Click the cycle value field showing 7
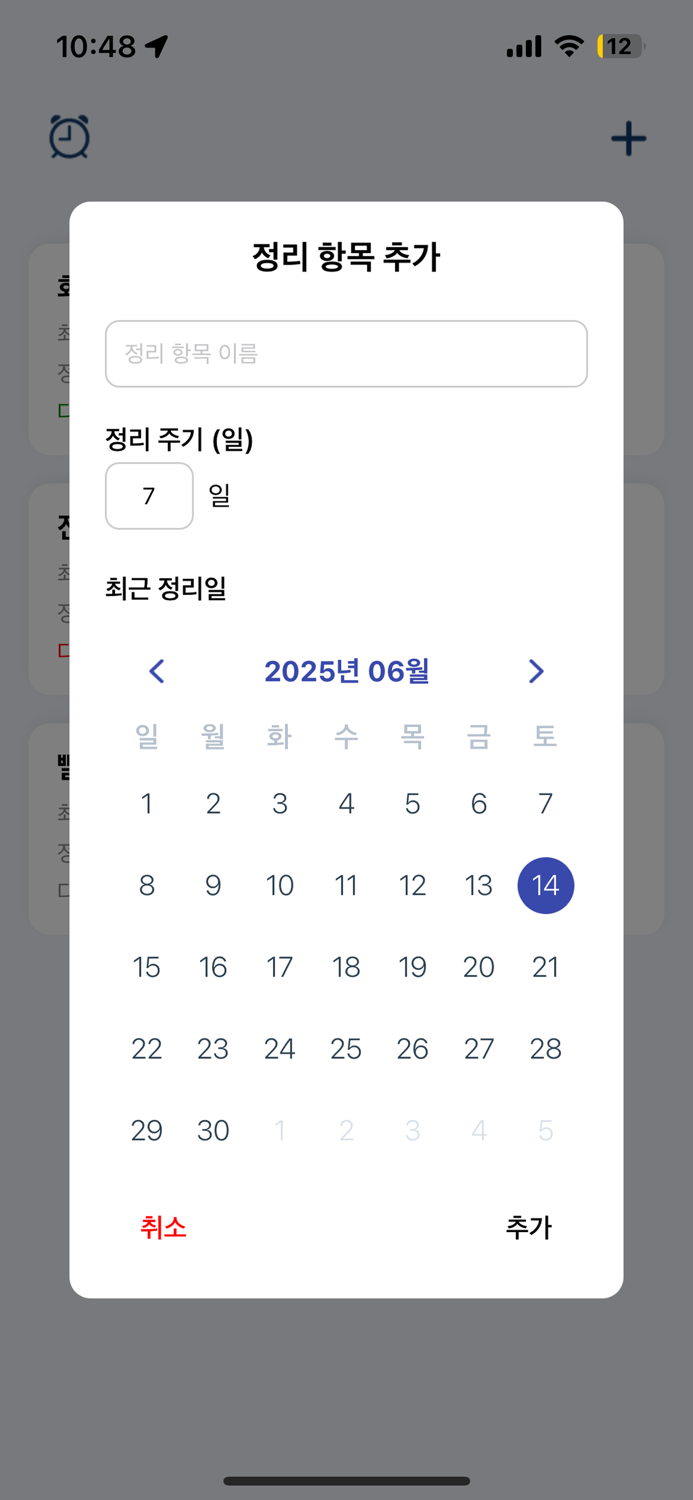This screenshot has height=1500, width=693. (149, 496)
